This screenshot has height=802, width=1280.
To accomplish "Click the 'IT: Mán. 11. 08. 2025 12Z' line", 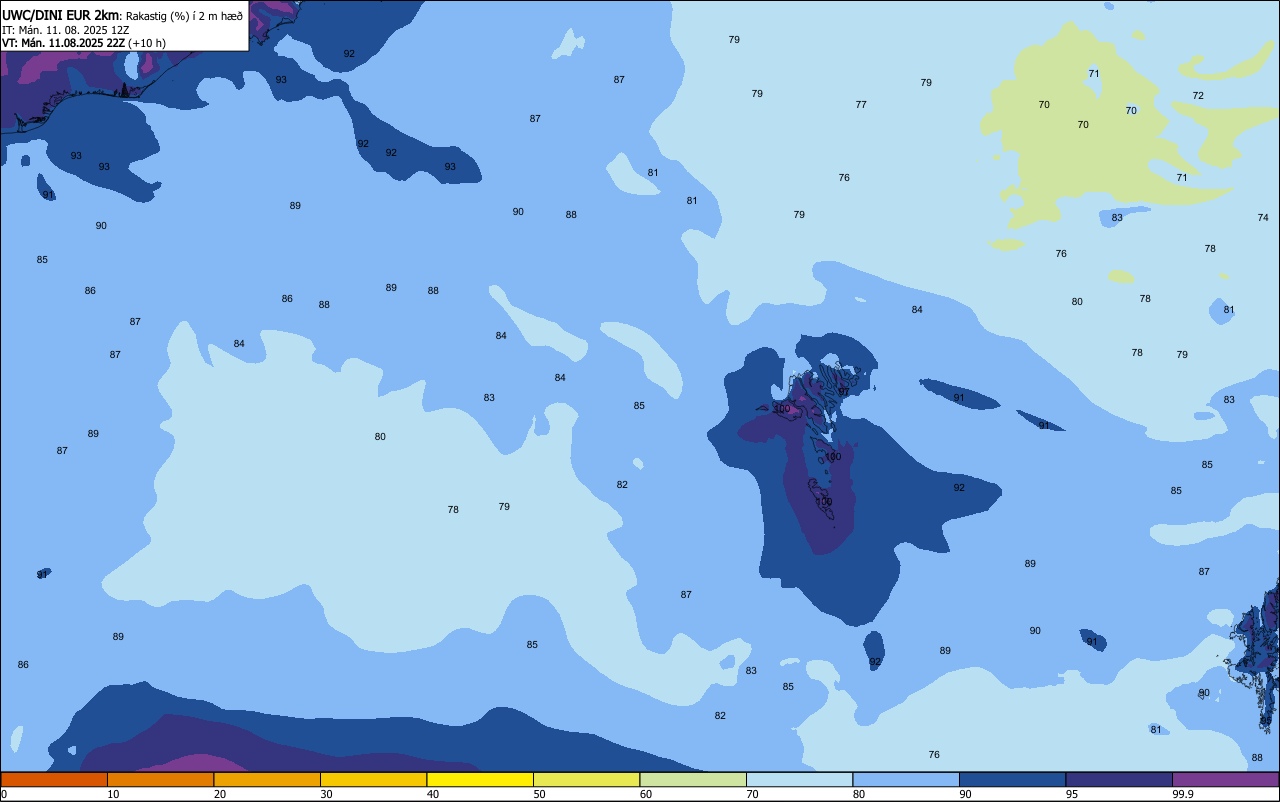I will (66, 30).
